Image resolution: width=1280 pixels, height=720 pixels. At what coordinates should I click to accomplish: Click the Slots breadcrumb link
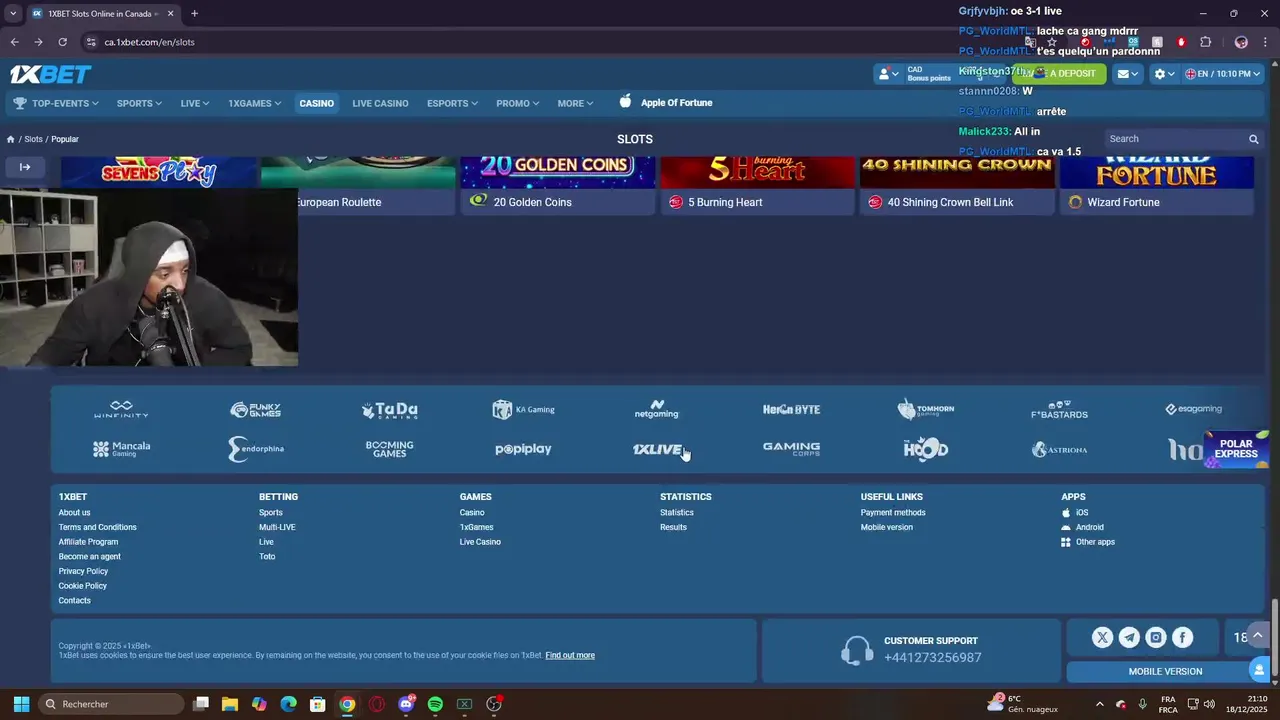click(x=33, y=139)
